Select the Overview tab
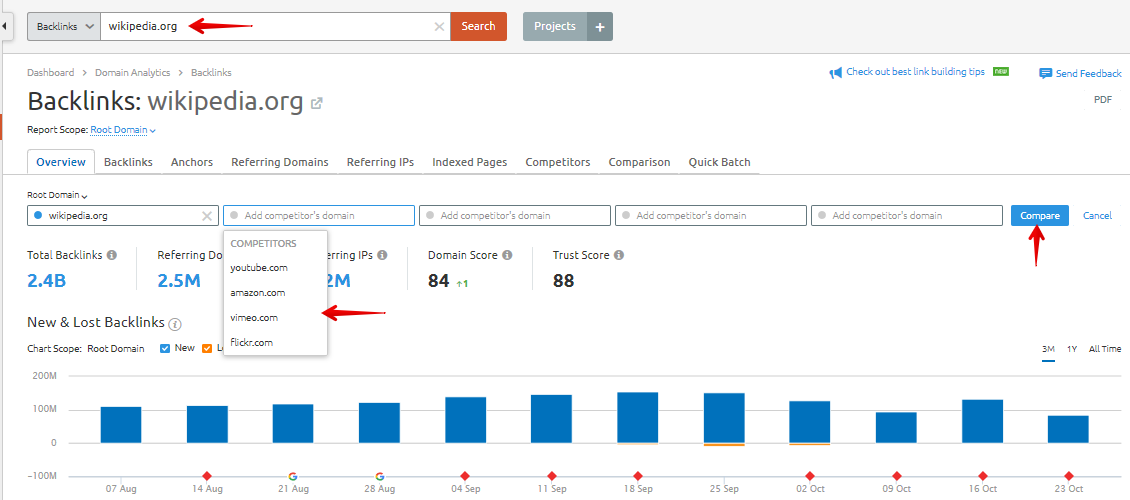 [x=61, y=162]
